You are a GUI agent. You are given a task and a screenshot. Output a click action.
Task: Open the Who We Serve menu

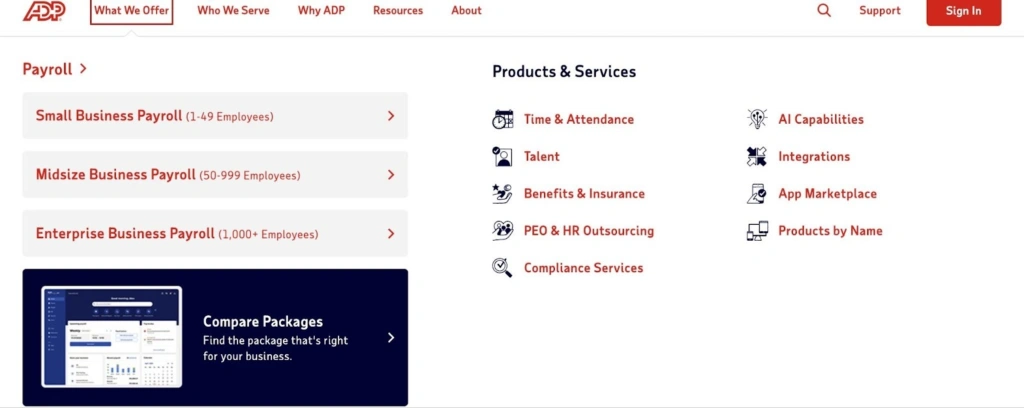click(x=233, y=11)
